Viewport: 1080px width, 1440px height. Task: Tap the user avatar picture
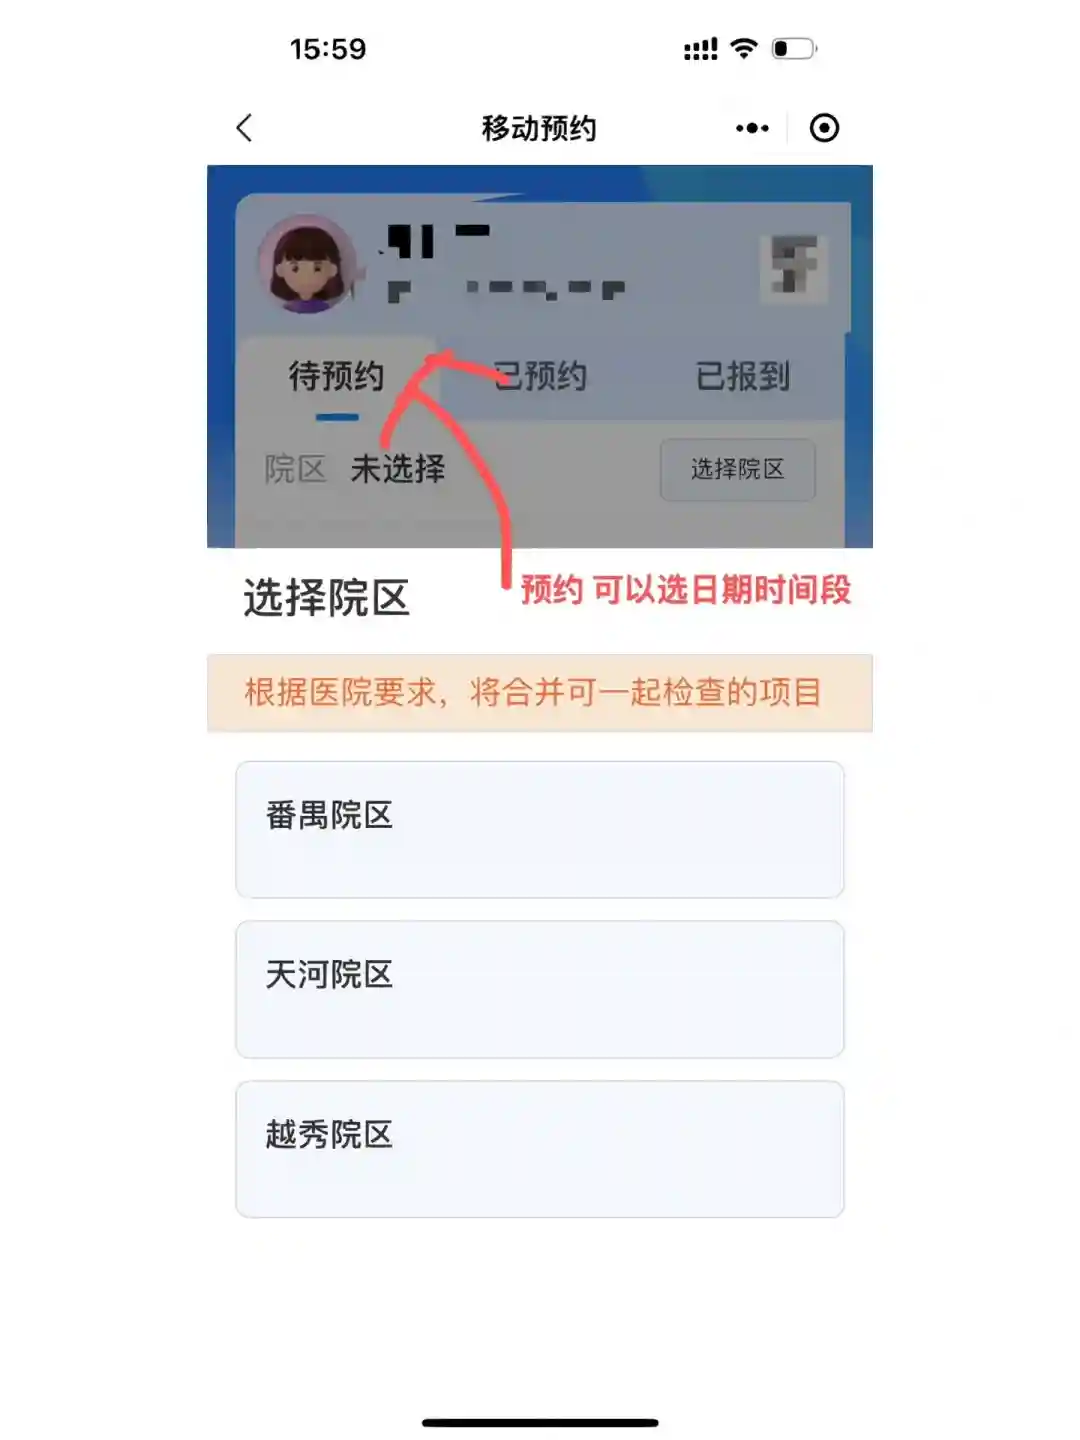coord(307,264)
